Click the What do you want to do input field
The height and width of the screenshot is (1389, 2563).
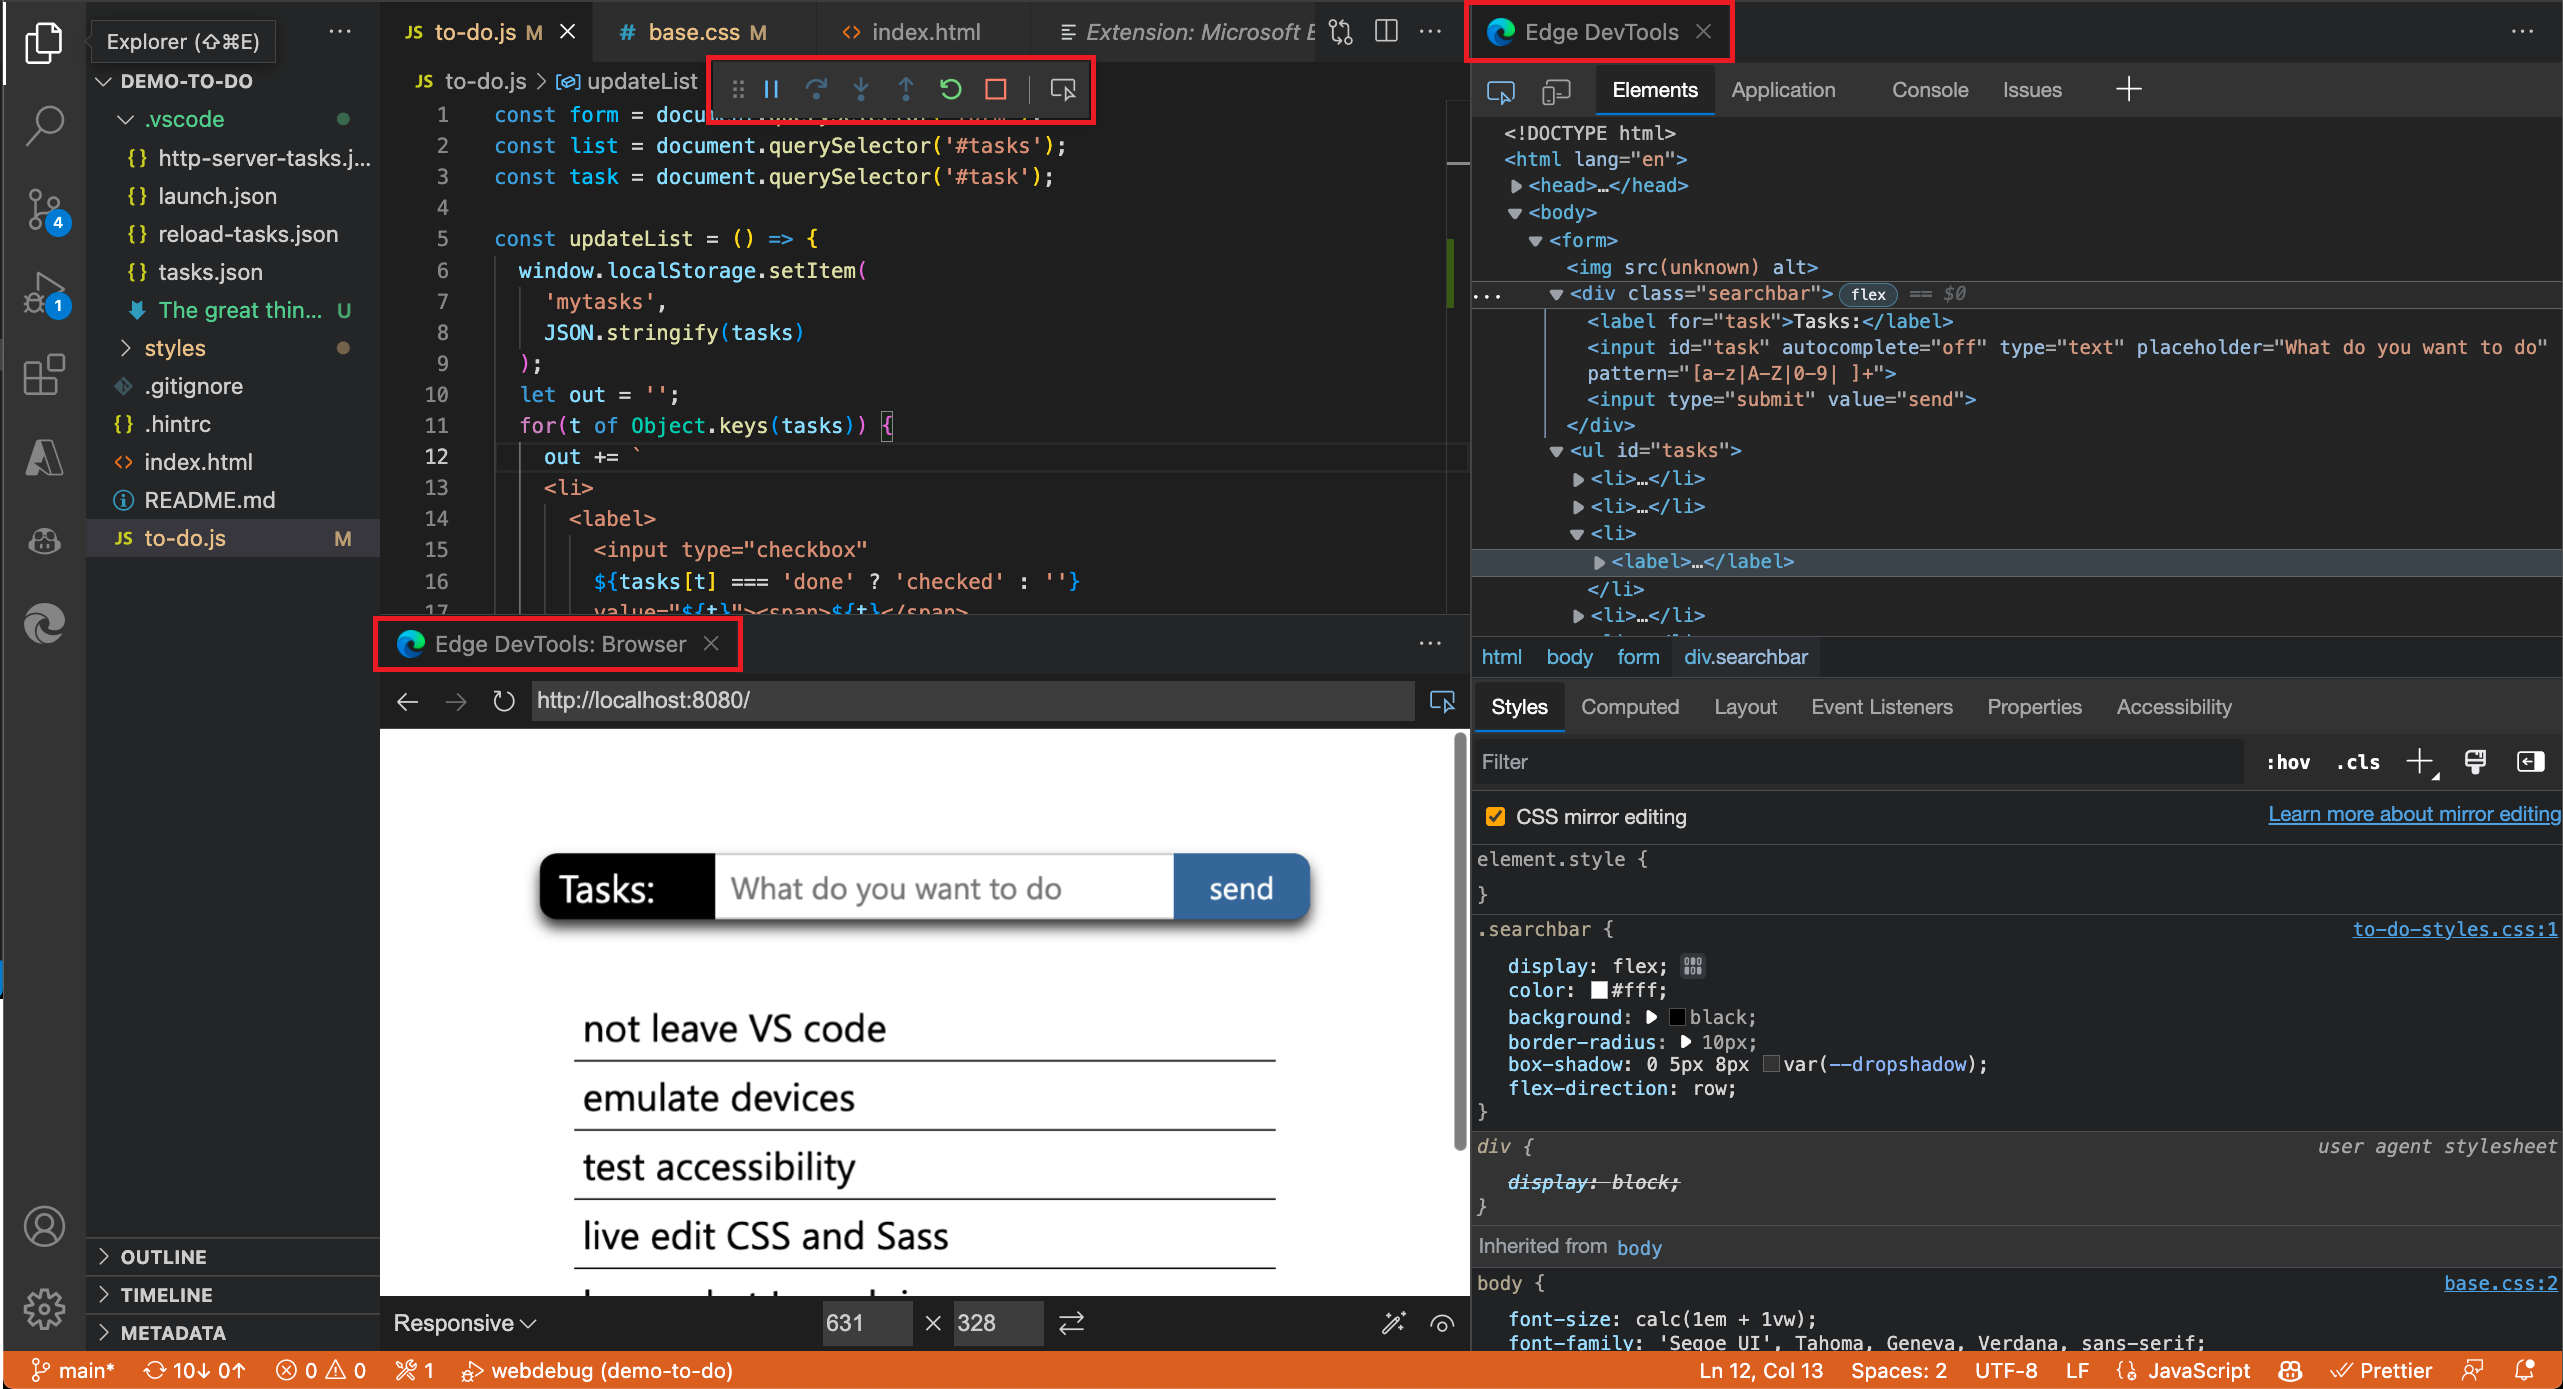[x=942, y=886]
